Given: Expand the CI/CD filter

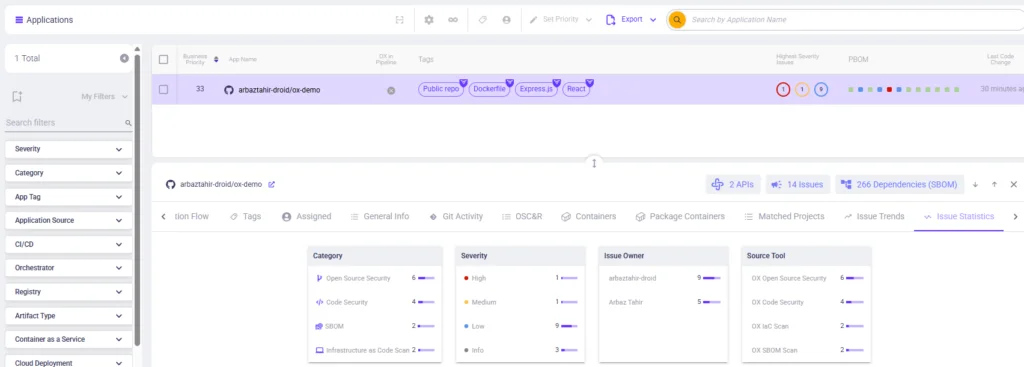Looking at the screenshot, I should 69,244.
